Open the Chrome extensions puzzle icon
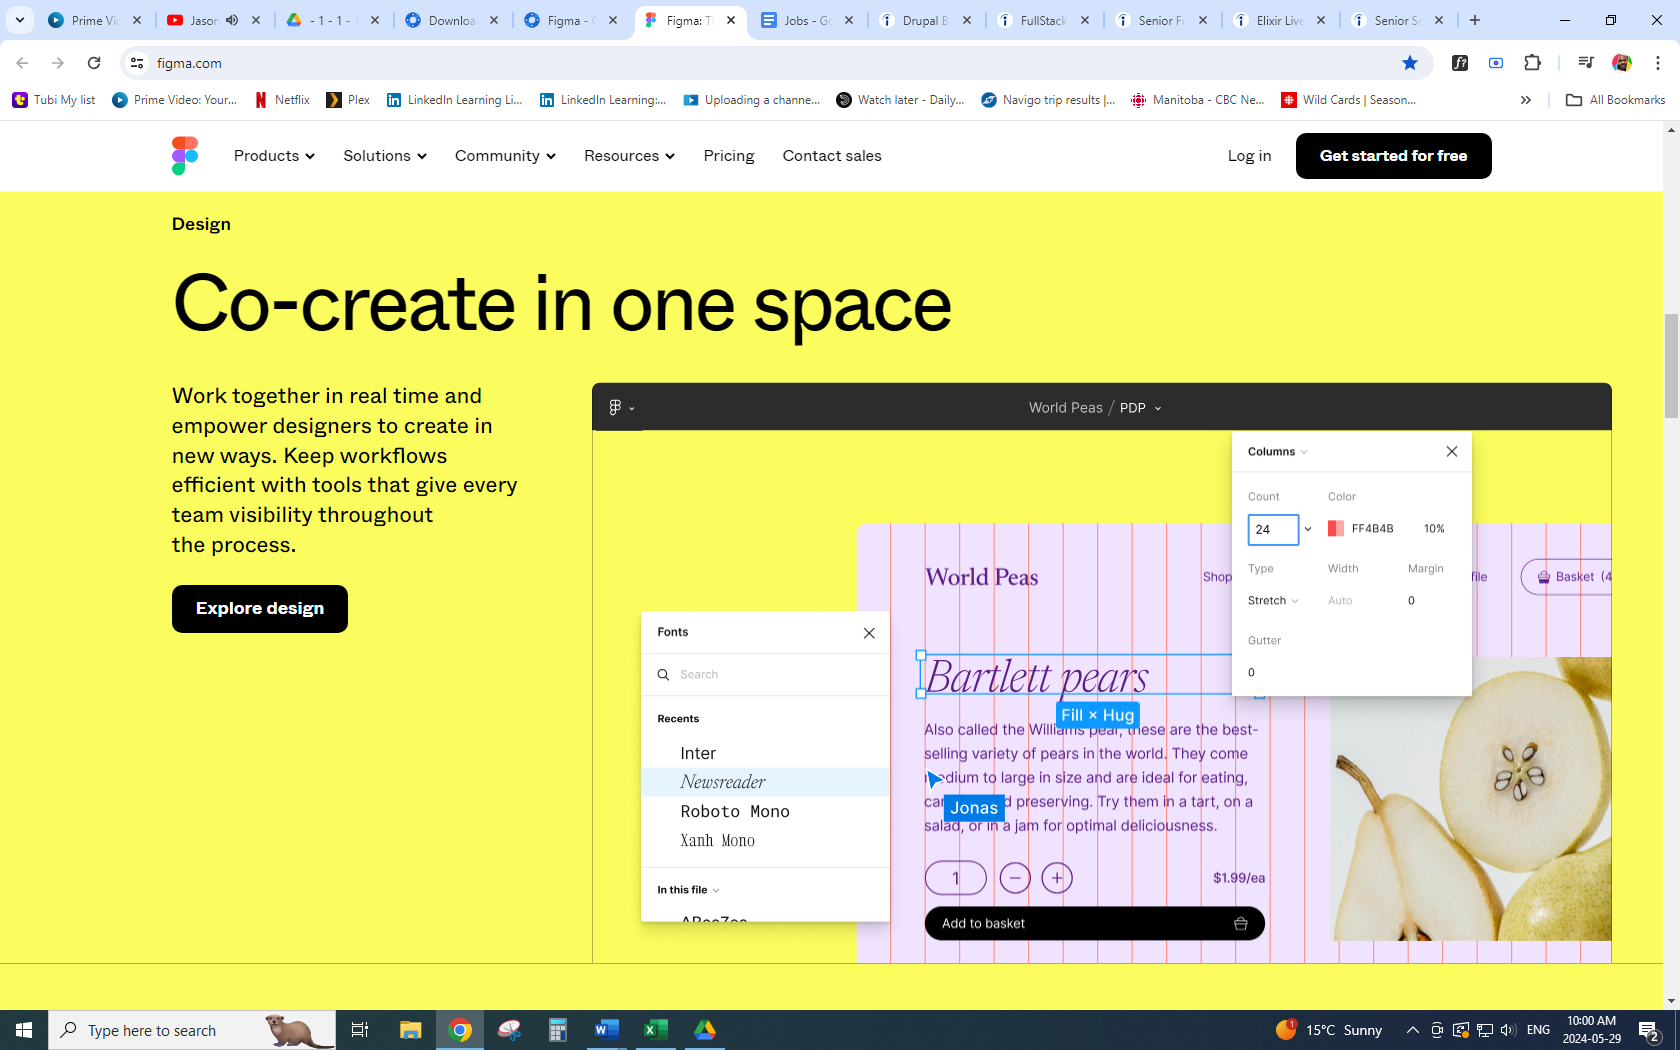The image size is (1680, 1050). coord(1532,63)
